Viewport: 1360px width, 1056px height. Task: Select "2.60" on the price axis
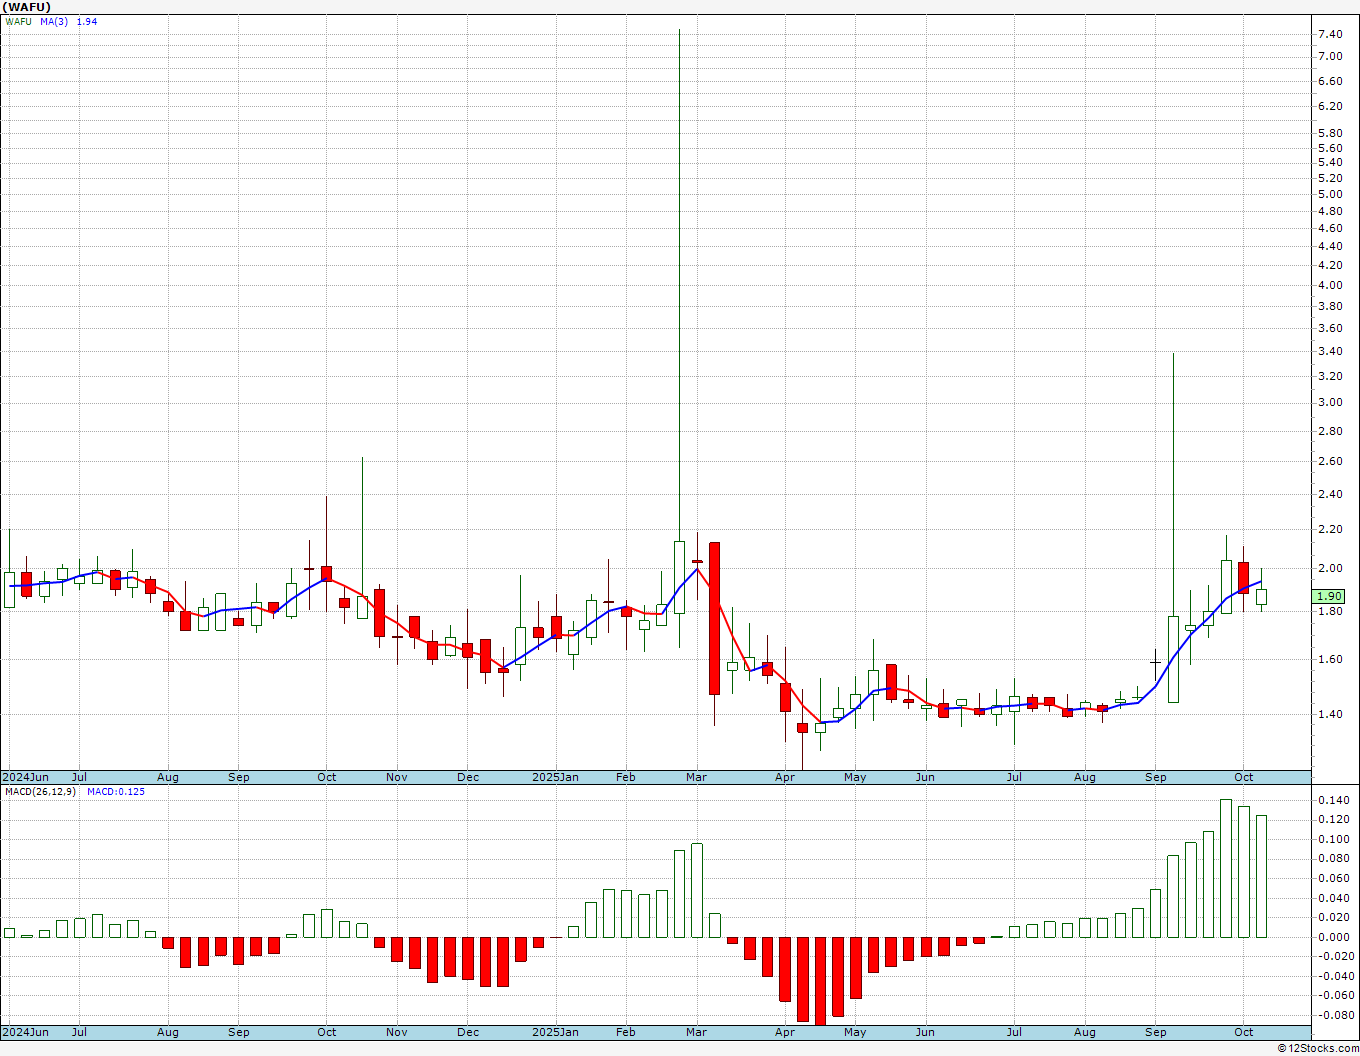pyautogui.click(x=1330, y=461)
